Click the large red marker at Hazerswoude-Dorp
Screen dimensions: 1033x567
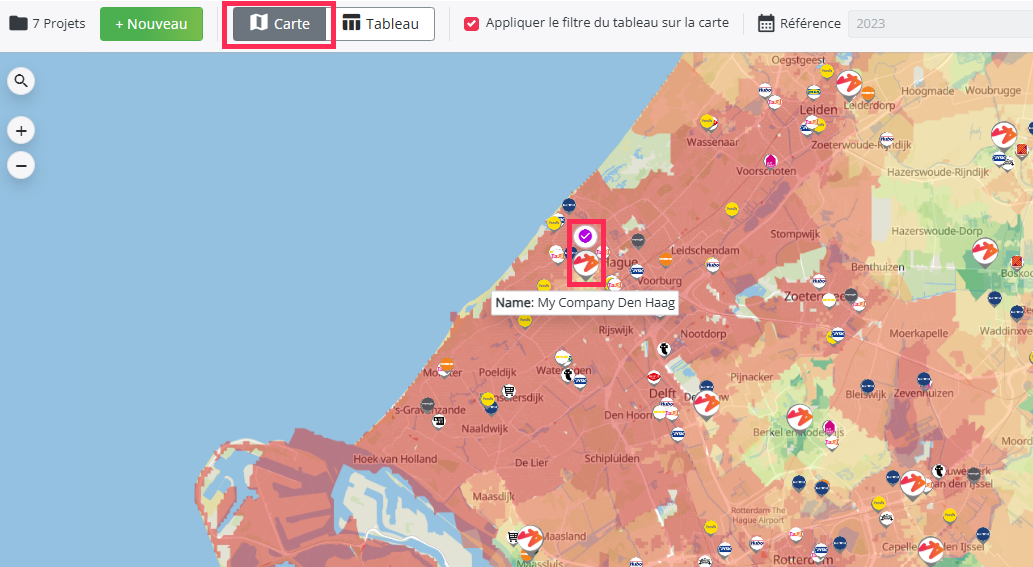[x=985, y=252]
